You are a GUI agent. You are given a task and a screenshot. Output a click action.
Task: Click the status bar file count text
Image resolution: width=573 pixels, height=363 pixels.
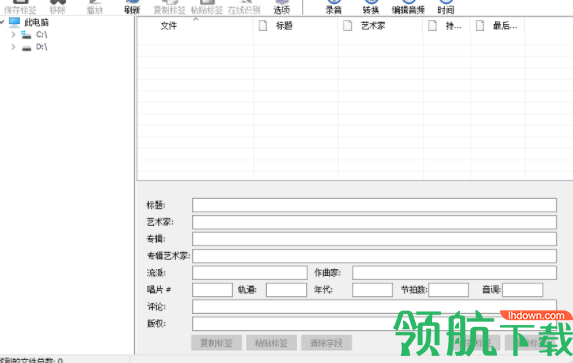pos(31,360)
